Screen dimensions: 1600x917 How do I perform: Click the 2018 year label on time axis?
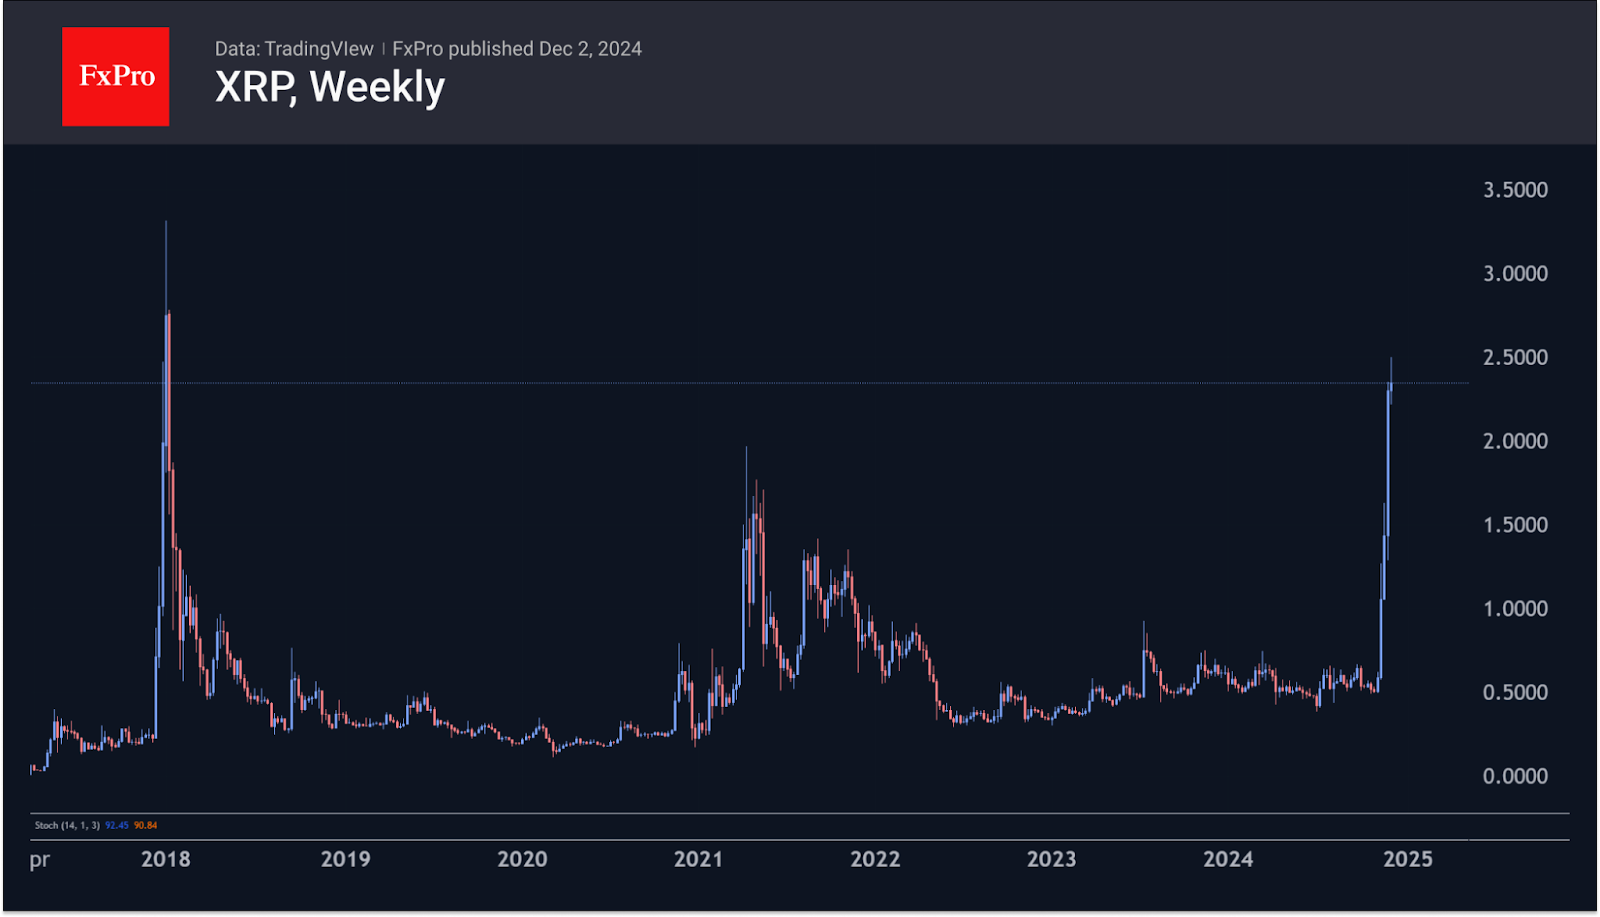coord(166,859)
